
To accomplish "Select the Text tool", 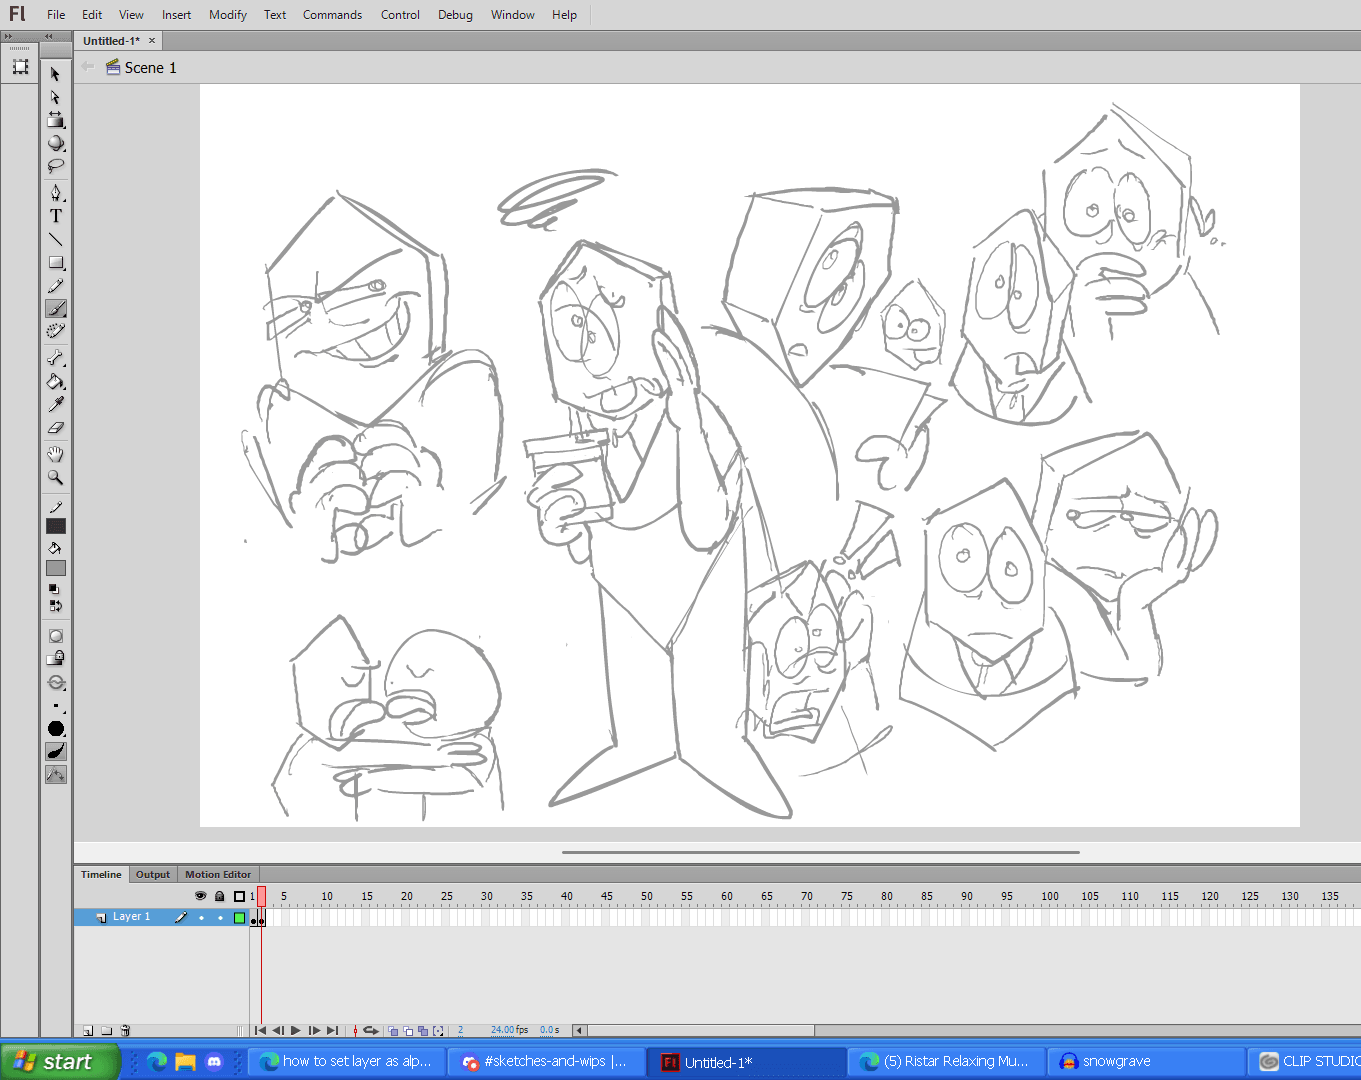I will coord(56,216).
